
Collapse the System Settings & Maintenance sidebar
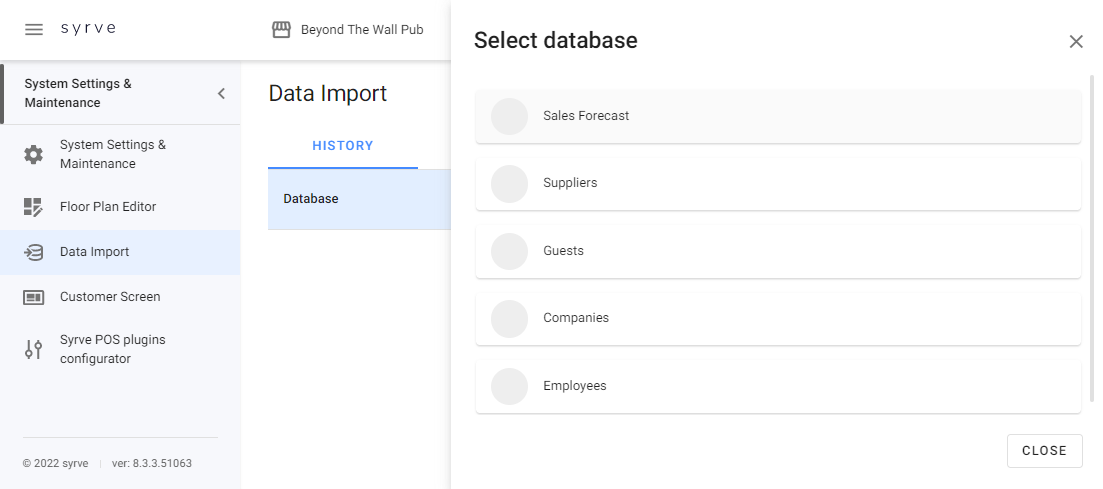[221, 94]
